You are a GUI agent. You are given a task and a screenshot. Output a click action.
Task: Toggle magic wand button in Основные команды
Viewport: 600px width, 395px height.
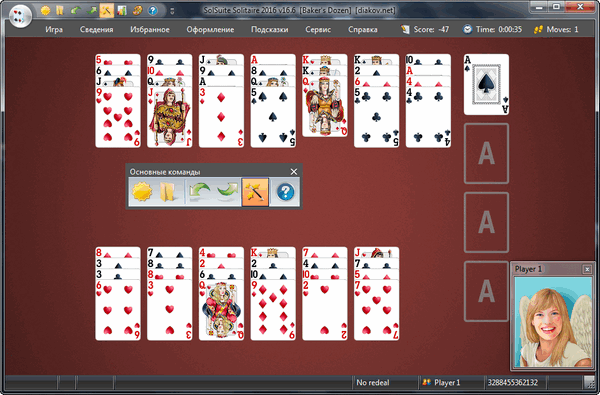(x=255, y=192)
